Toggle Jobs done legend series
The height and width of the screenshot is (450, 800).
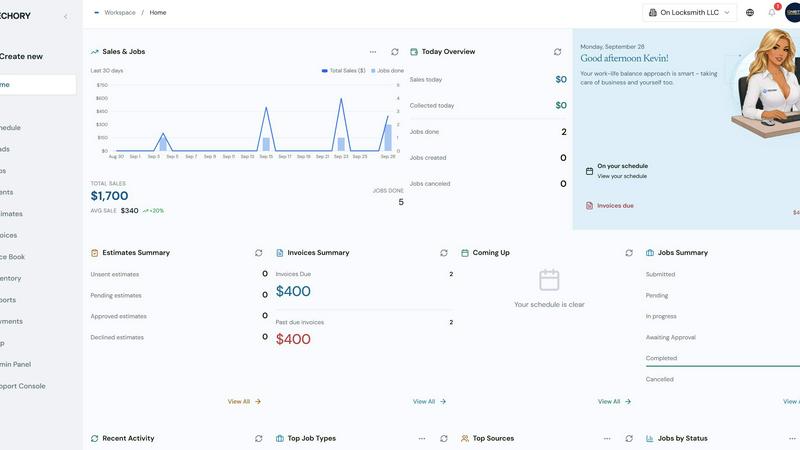coord(387,71)
